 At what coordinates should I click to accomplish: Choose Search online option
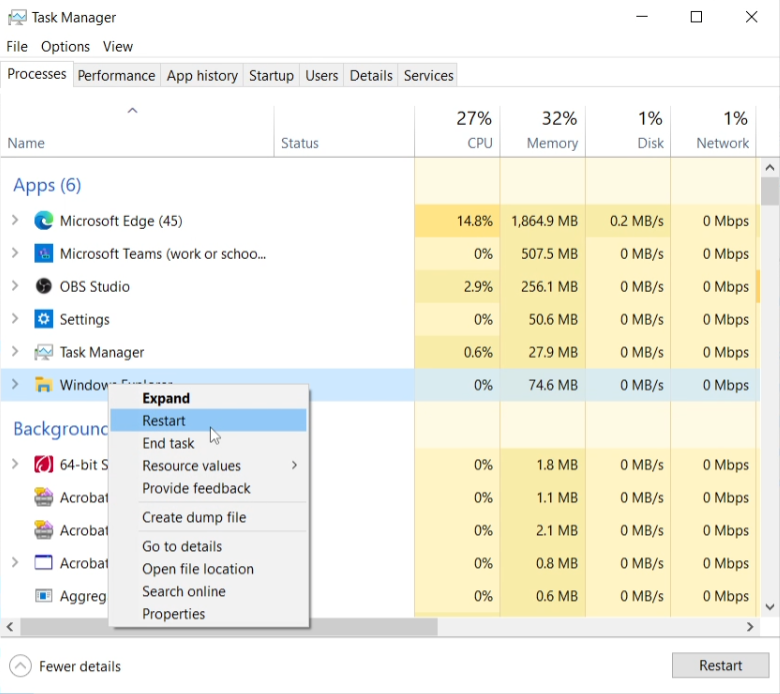click(208, 591)
